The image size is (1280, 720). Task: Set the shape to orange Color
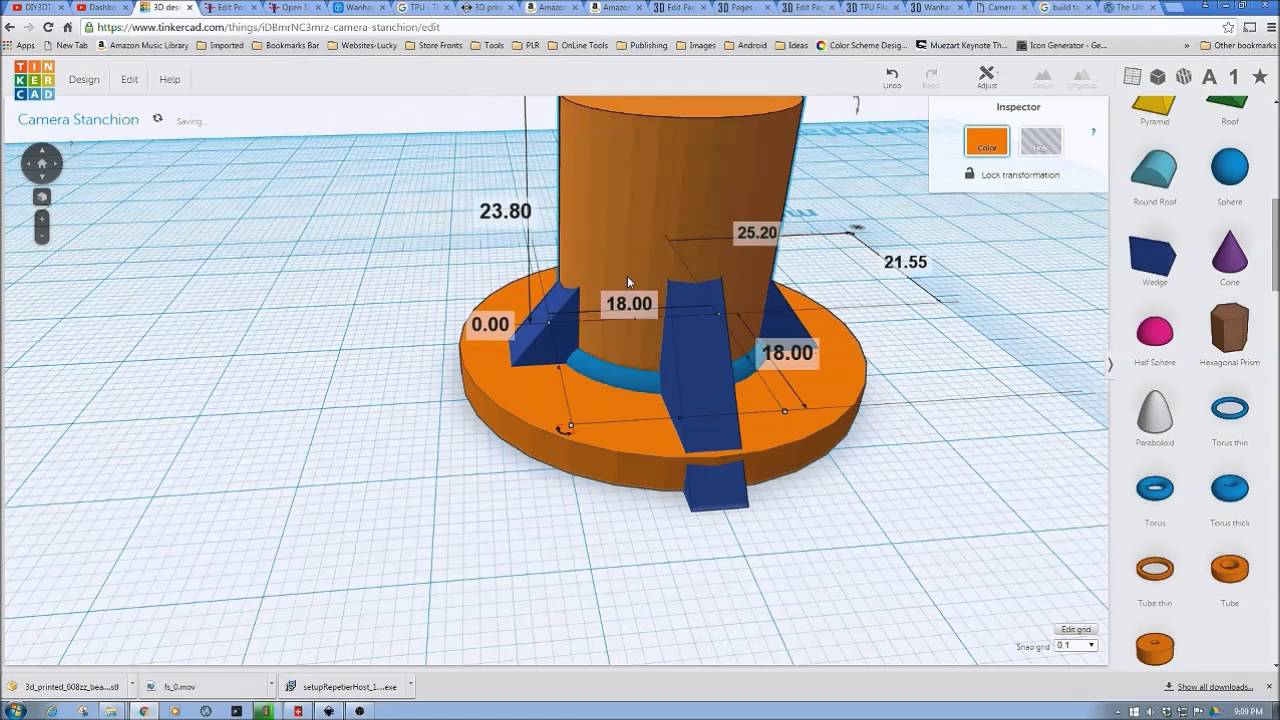(987, 141)
